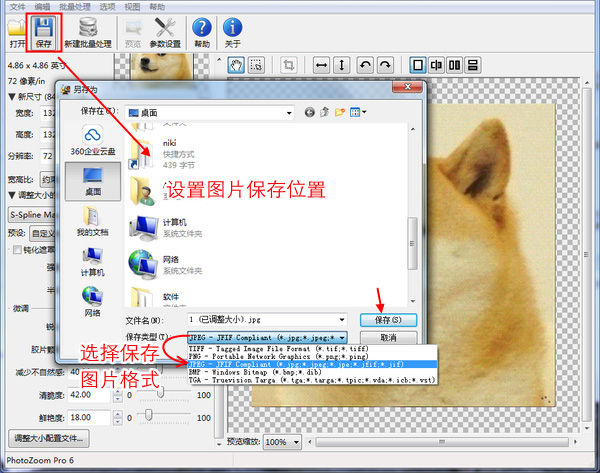Create new folder in Save As dialog

(x=339, y=112)
